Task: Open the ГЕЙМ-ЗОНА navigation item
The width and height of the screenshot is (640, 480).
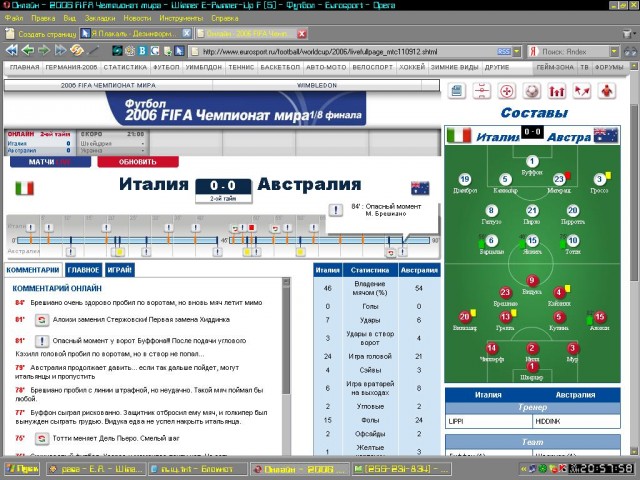Action: pyautogui.click(x=555, y=67)
